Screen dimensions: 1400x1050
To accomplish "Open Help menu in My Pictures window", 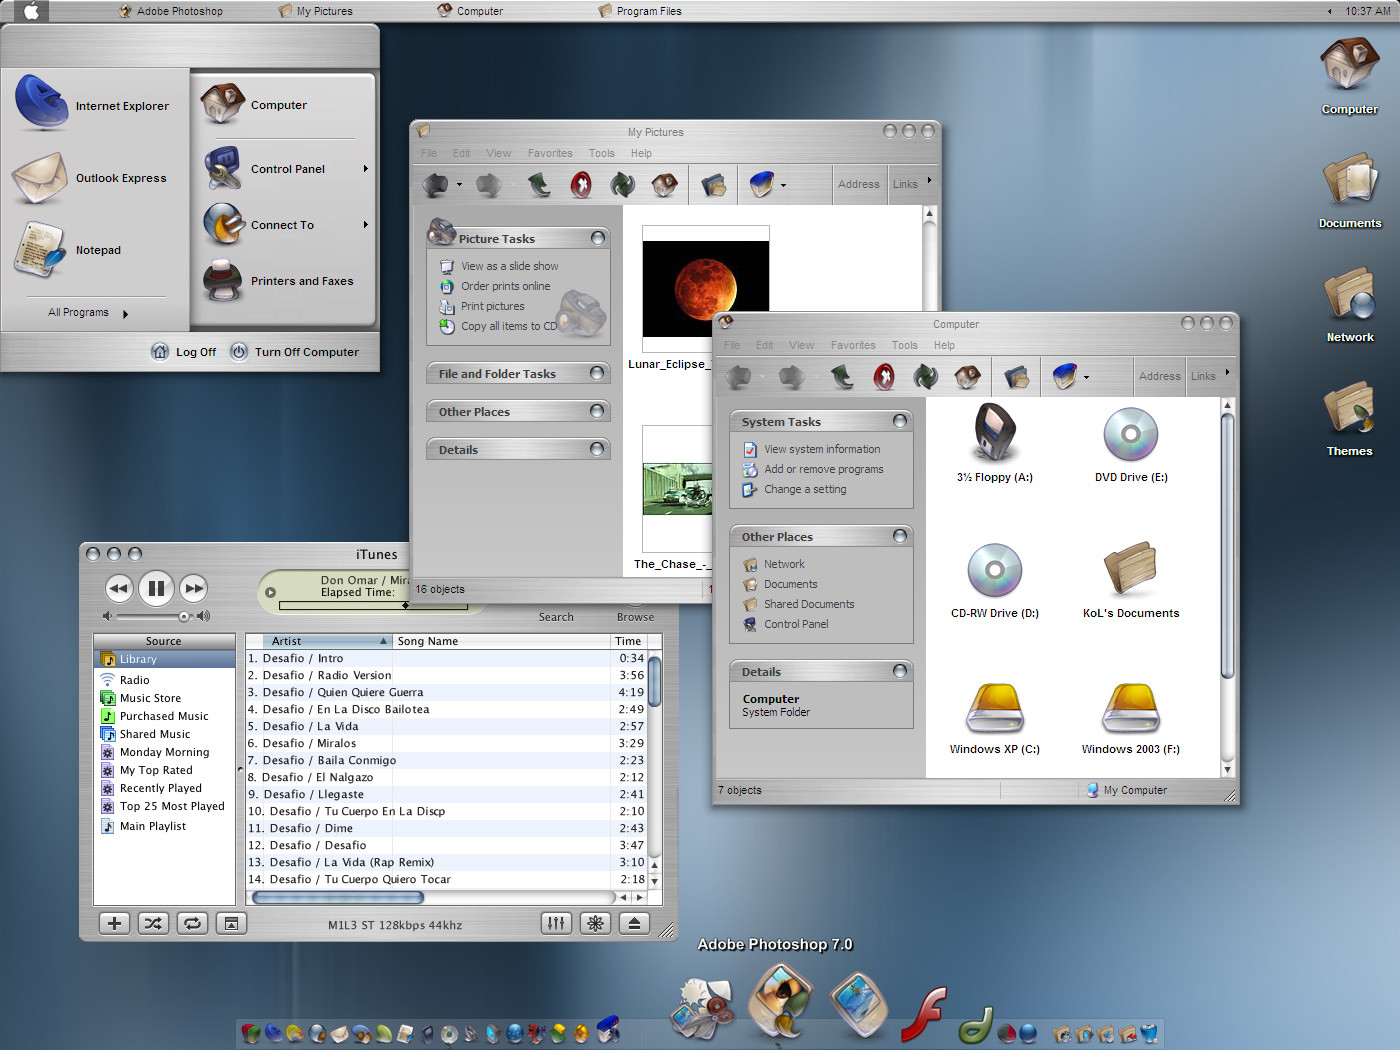I will (x=641, y=153).
